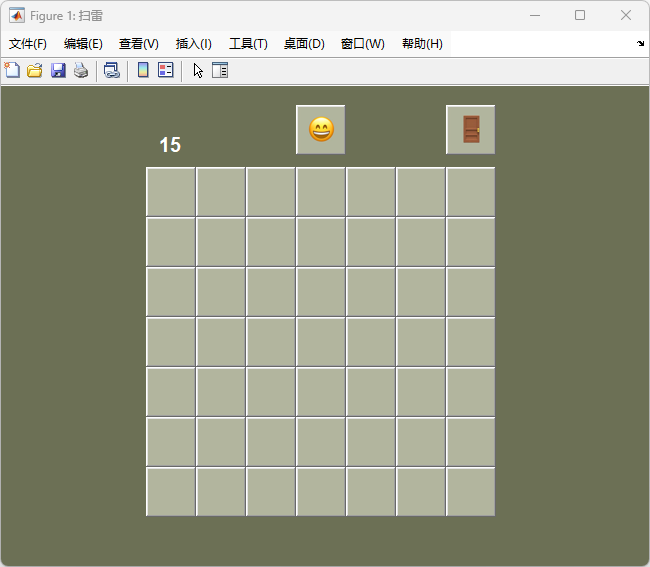Click the mine counter showing 15
The image size is (650, 567).
tap(170, 145)
